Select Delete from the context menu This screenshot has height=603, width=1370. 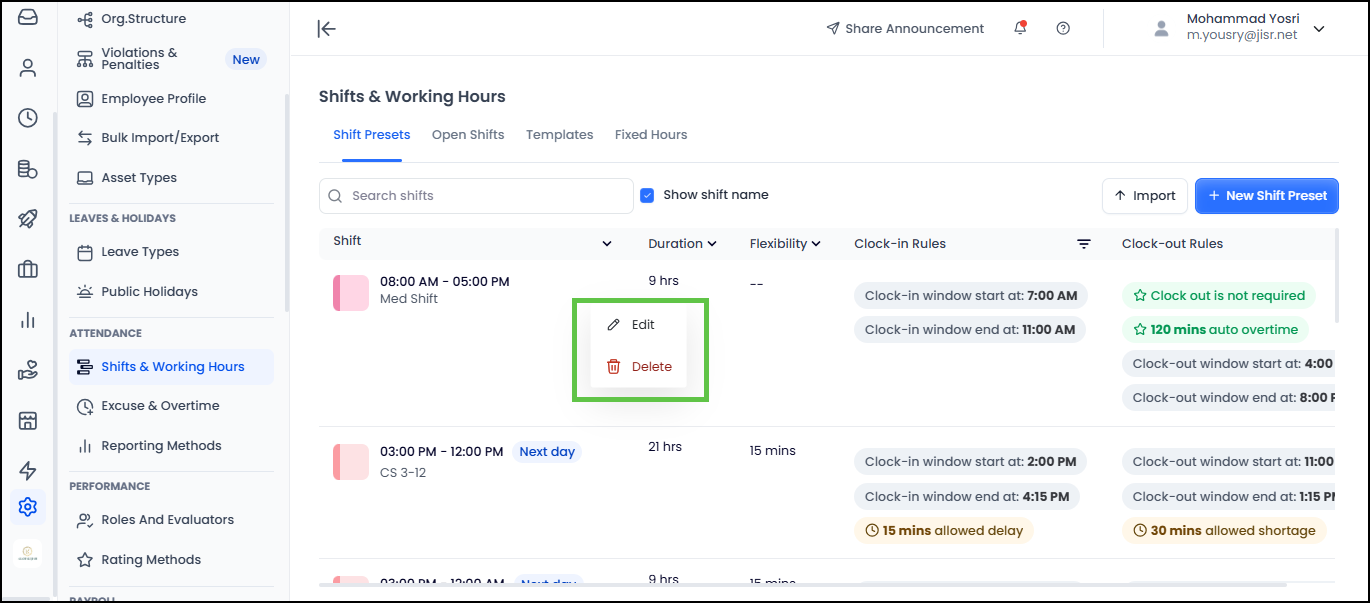click(640, 367)
